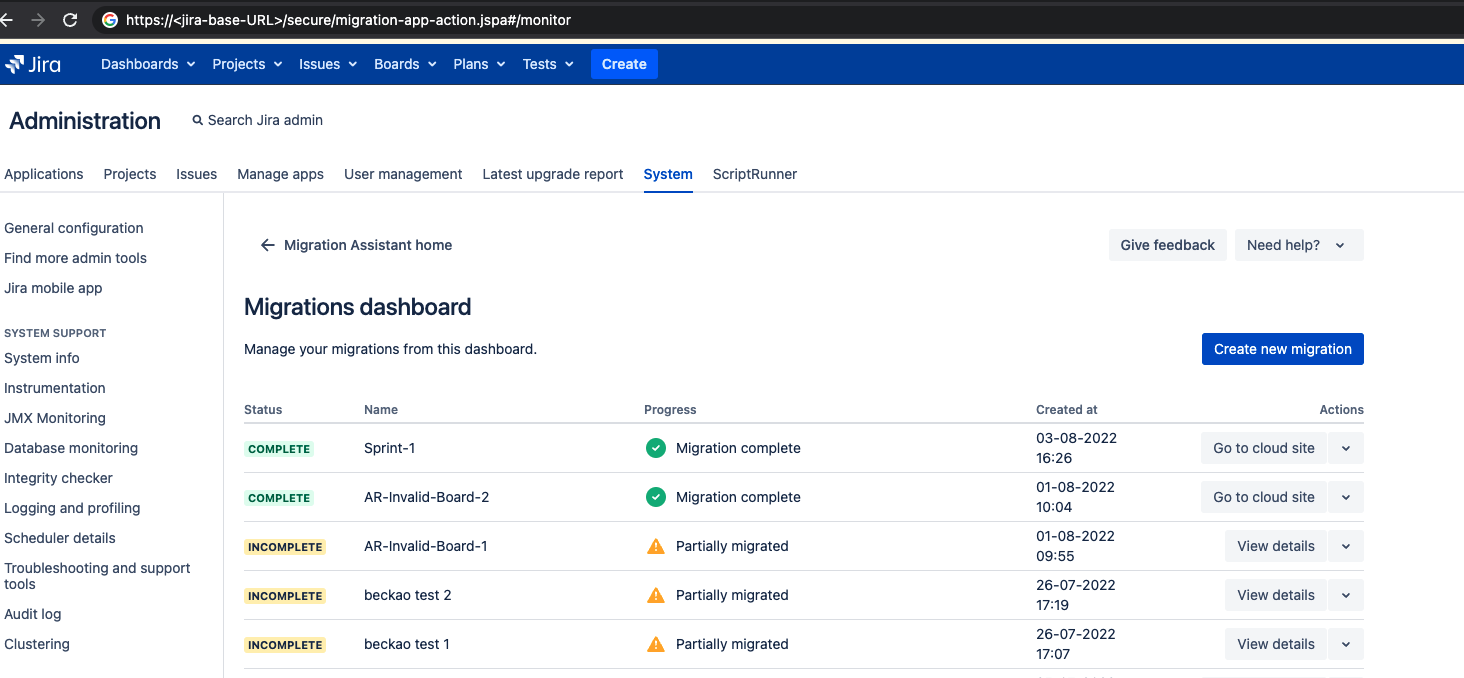1464x678 pixels.
Task: Open Clustering in the sidebar
Action: coord(37,644)
